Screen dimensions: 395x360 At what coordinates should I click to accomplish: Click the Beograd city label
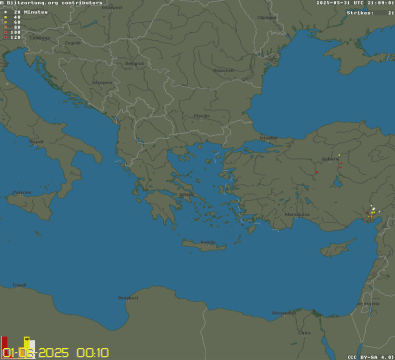(134, 63)
